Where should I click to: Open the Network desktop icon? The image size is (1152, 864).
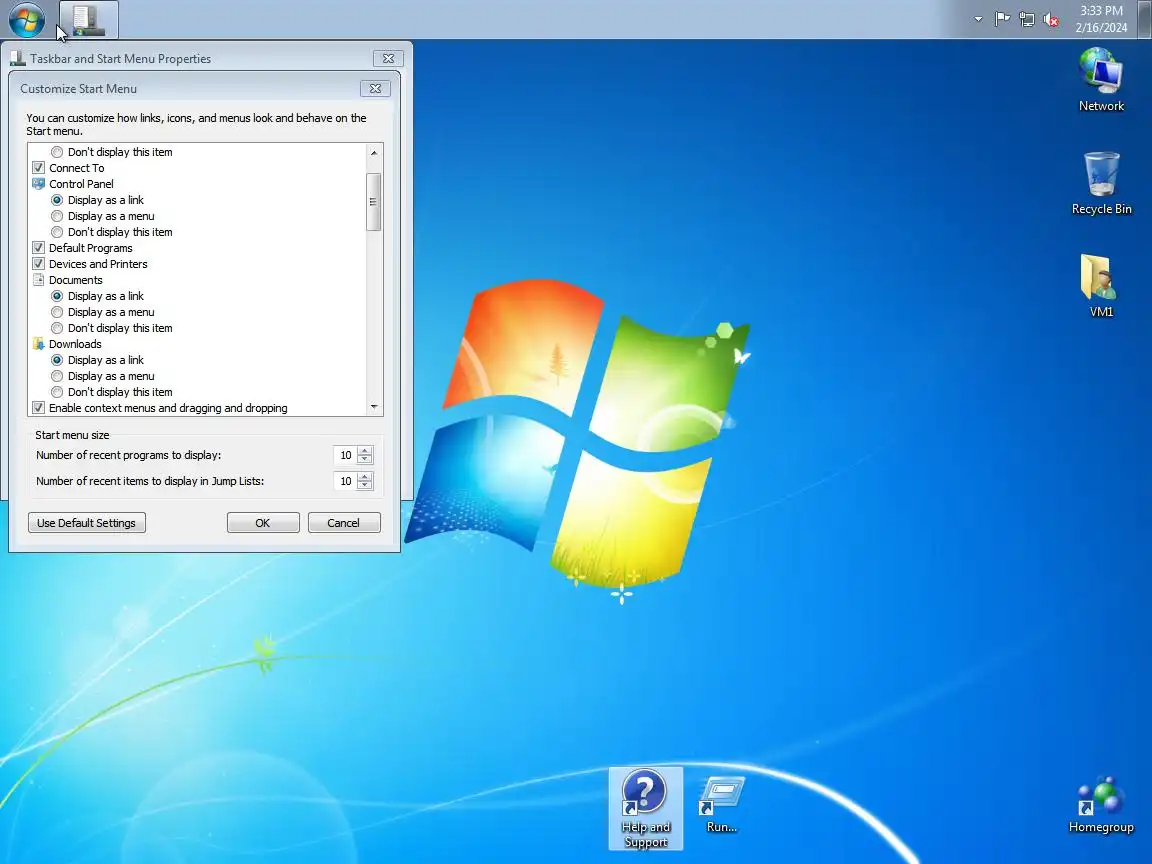(1101, 79)
